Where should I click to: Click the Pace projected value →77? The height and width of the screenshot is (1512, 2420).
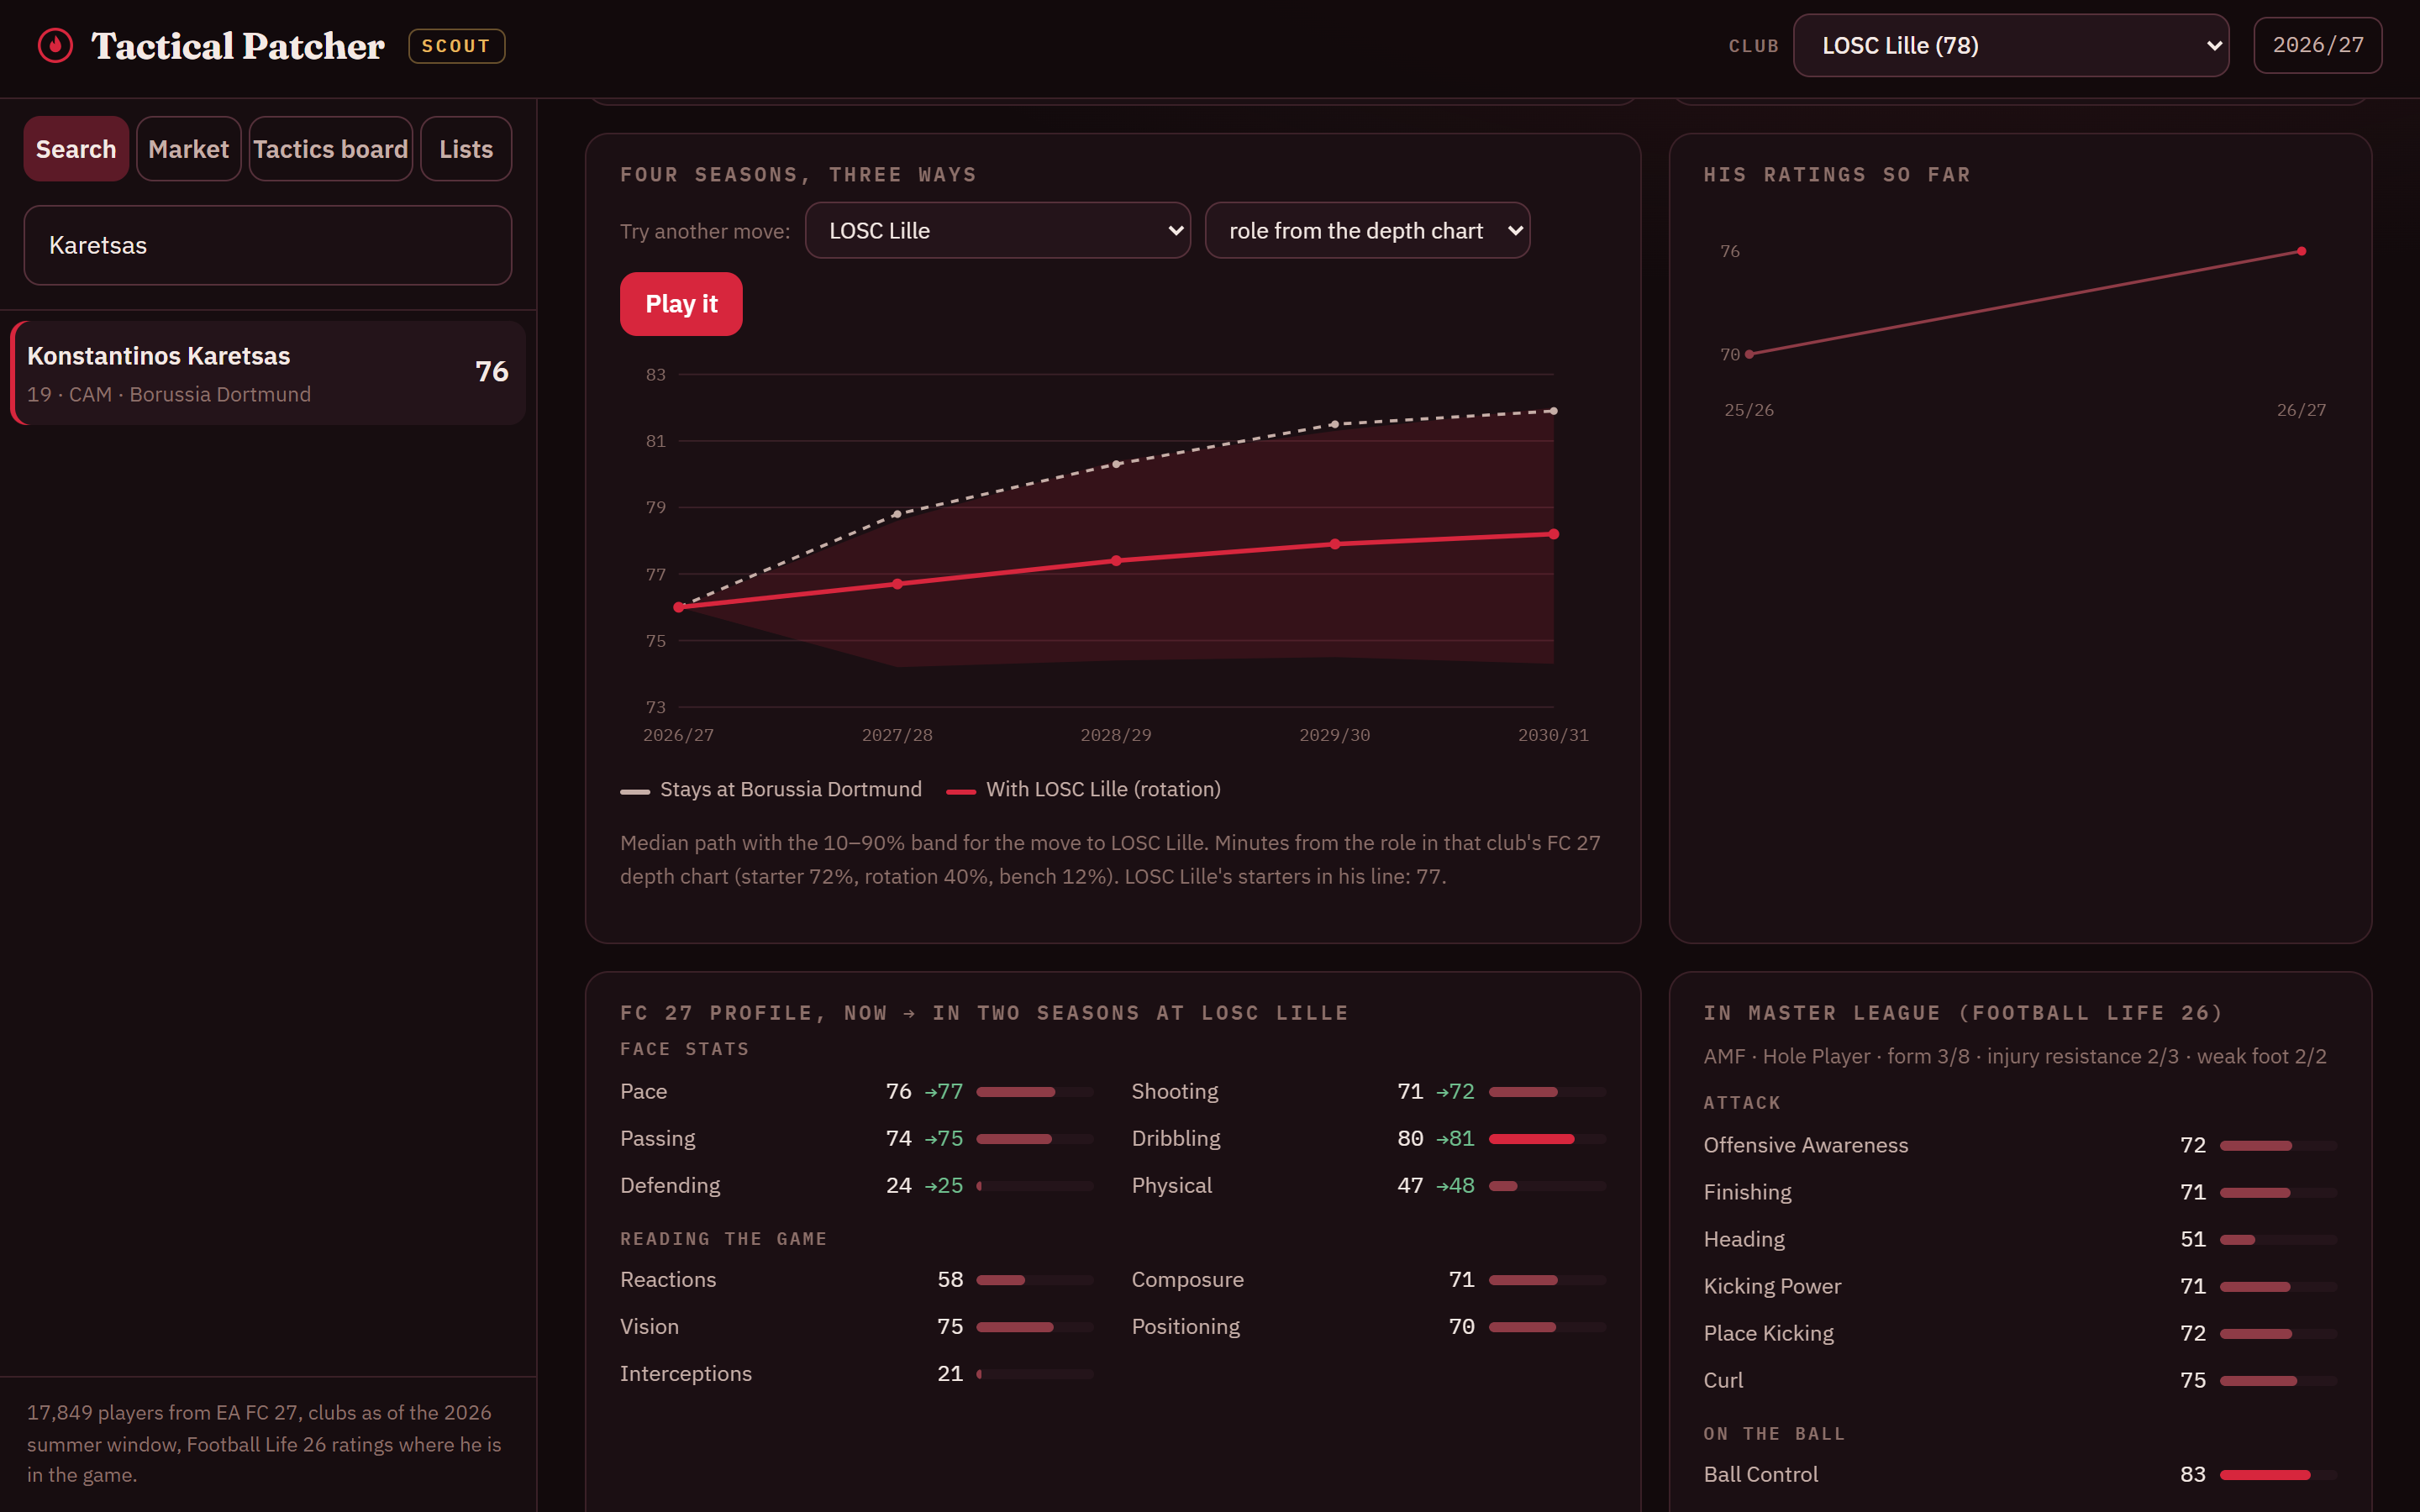pos(944,1091)
